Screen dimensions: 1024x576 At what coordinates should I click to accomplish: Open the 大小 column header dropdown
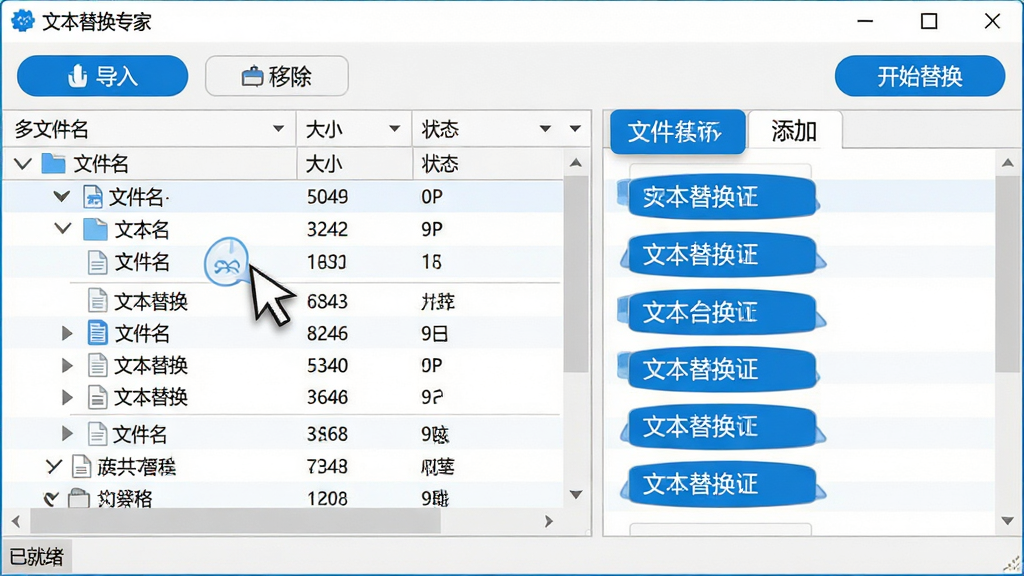tap(394, 129)
